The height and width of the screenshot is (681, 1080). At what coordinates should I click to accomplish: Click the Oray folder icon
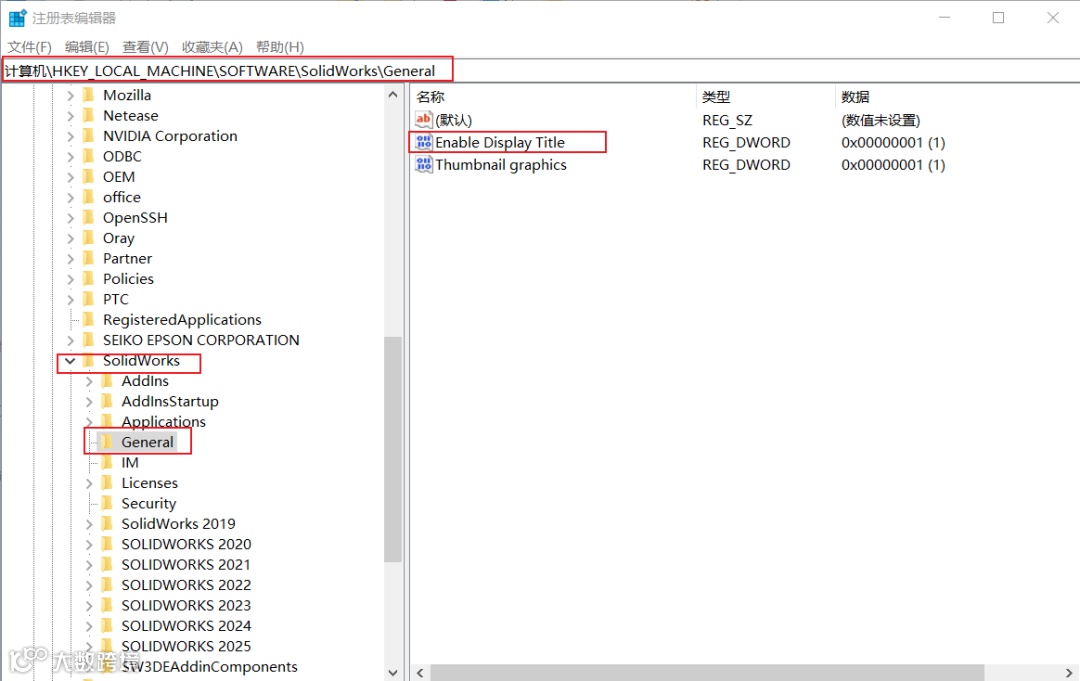(88, 238)
